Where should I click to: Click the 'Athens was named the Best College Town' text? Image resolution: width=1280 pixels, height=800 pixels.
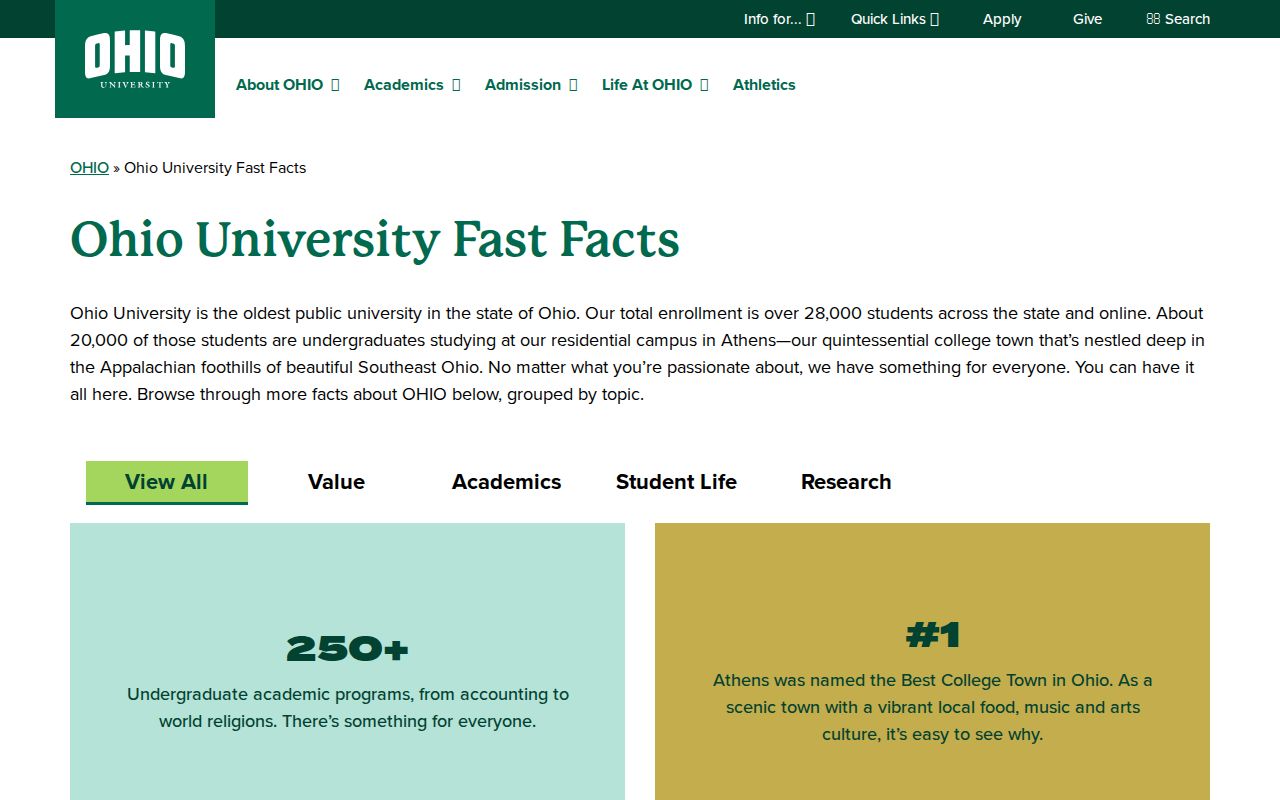click(x=933, y=707)
